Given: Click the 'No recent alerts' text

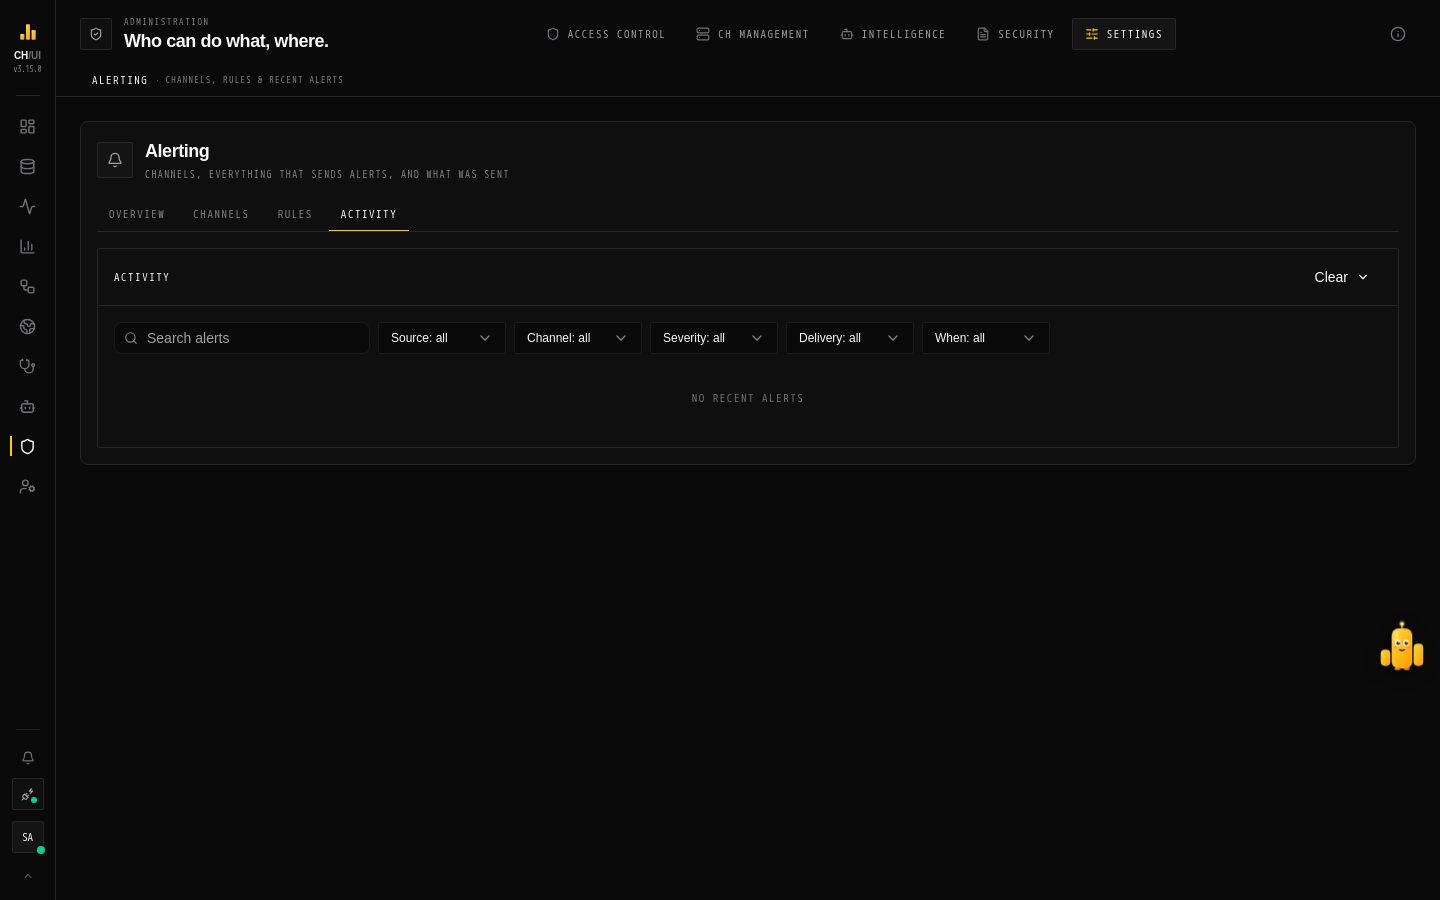Looking at the screenshot, I should 748,398.
